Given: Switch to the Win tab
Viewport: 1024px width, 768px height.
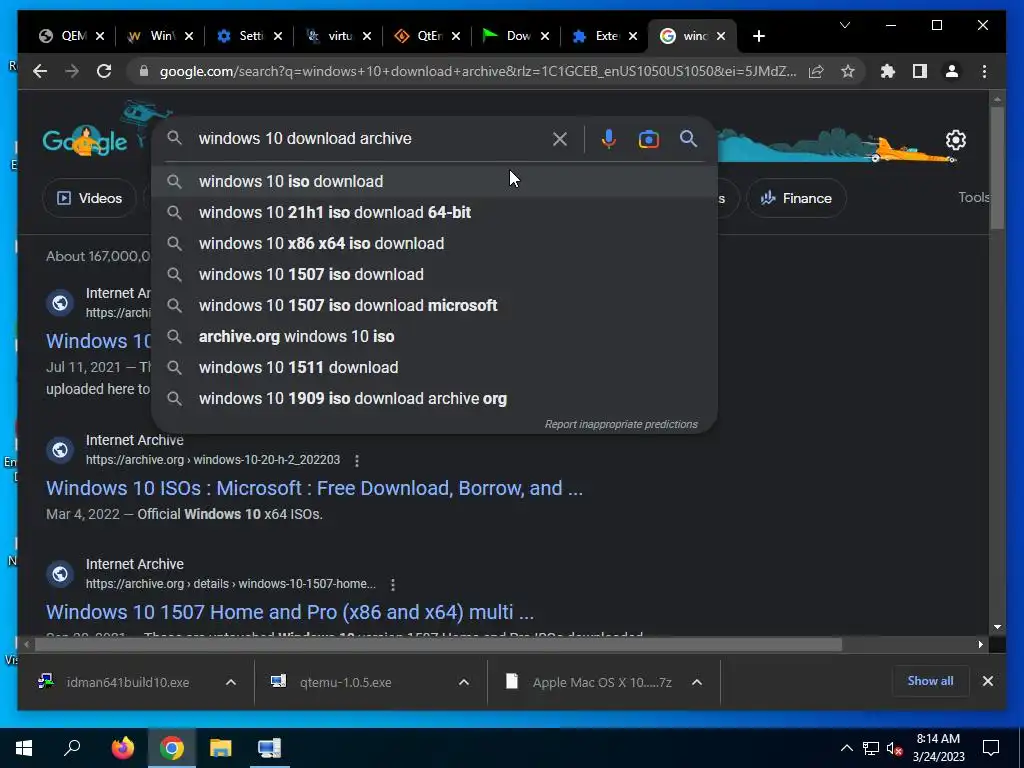Looking at the screenshot, I should tap(153, 36).
